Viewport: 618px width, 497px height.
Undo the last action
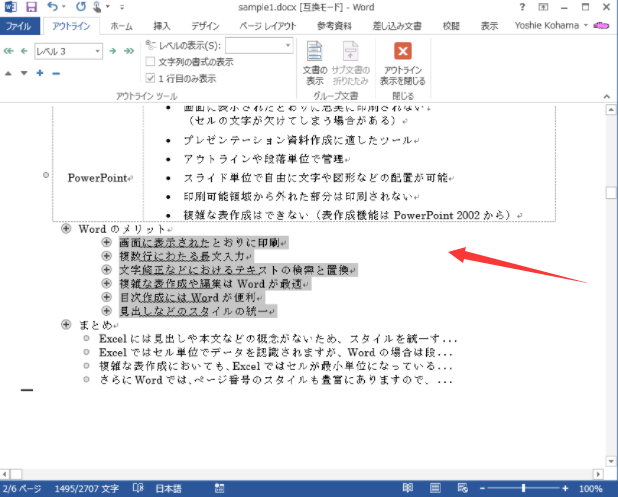click(52, 7)
